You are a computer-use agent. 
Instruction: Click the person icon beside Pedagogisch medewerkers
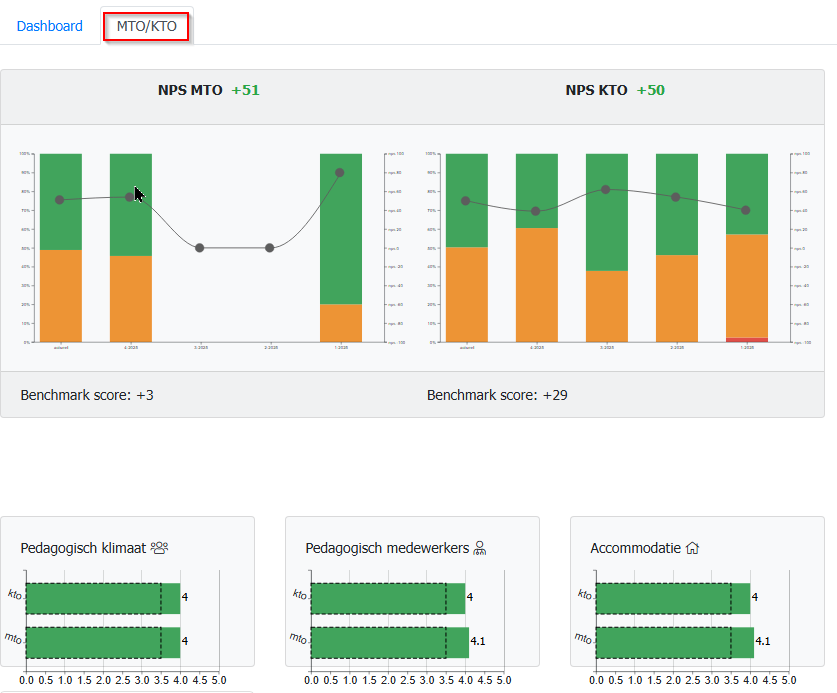point(480,548)
